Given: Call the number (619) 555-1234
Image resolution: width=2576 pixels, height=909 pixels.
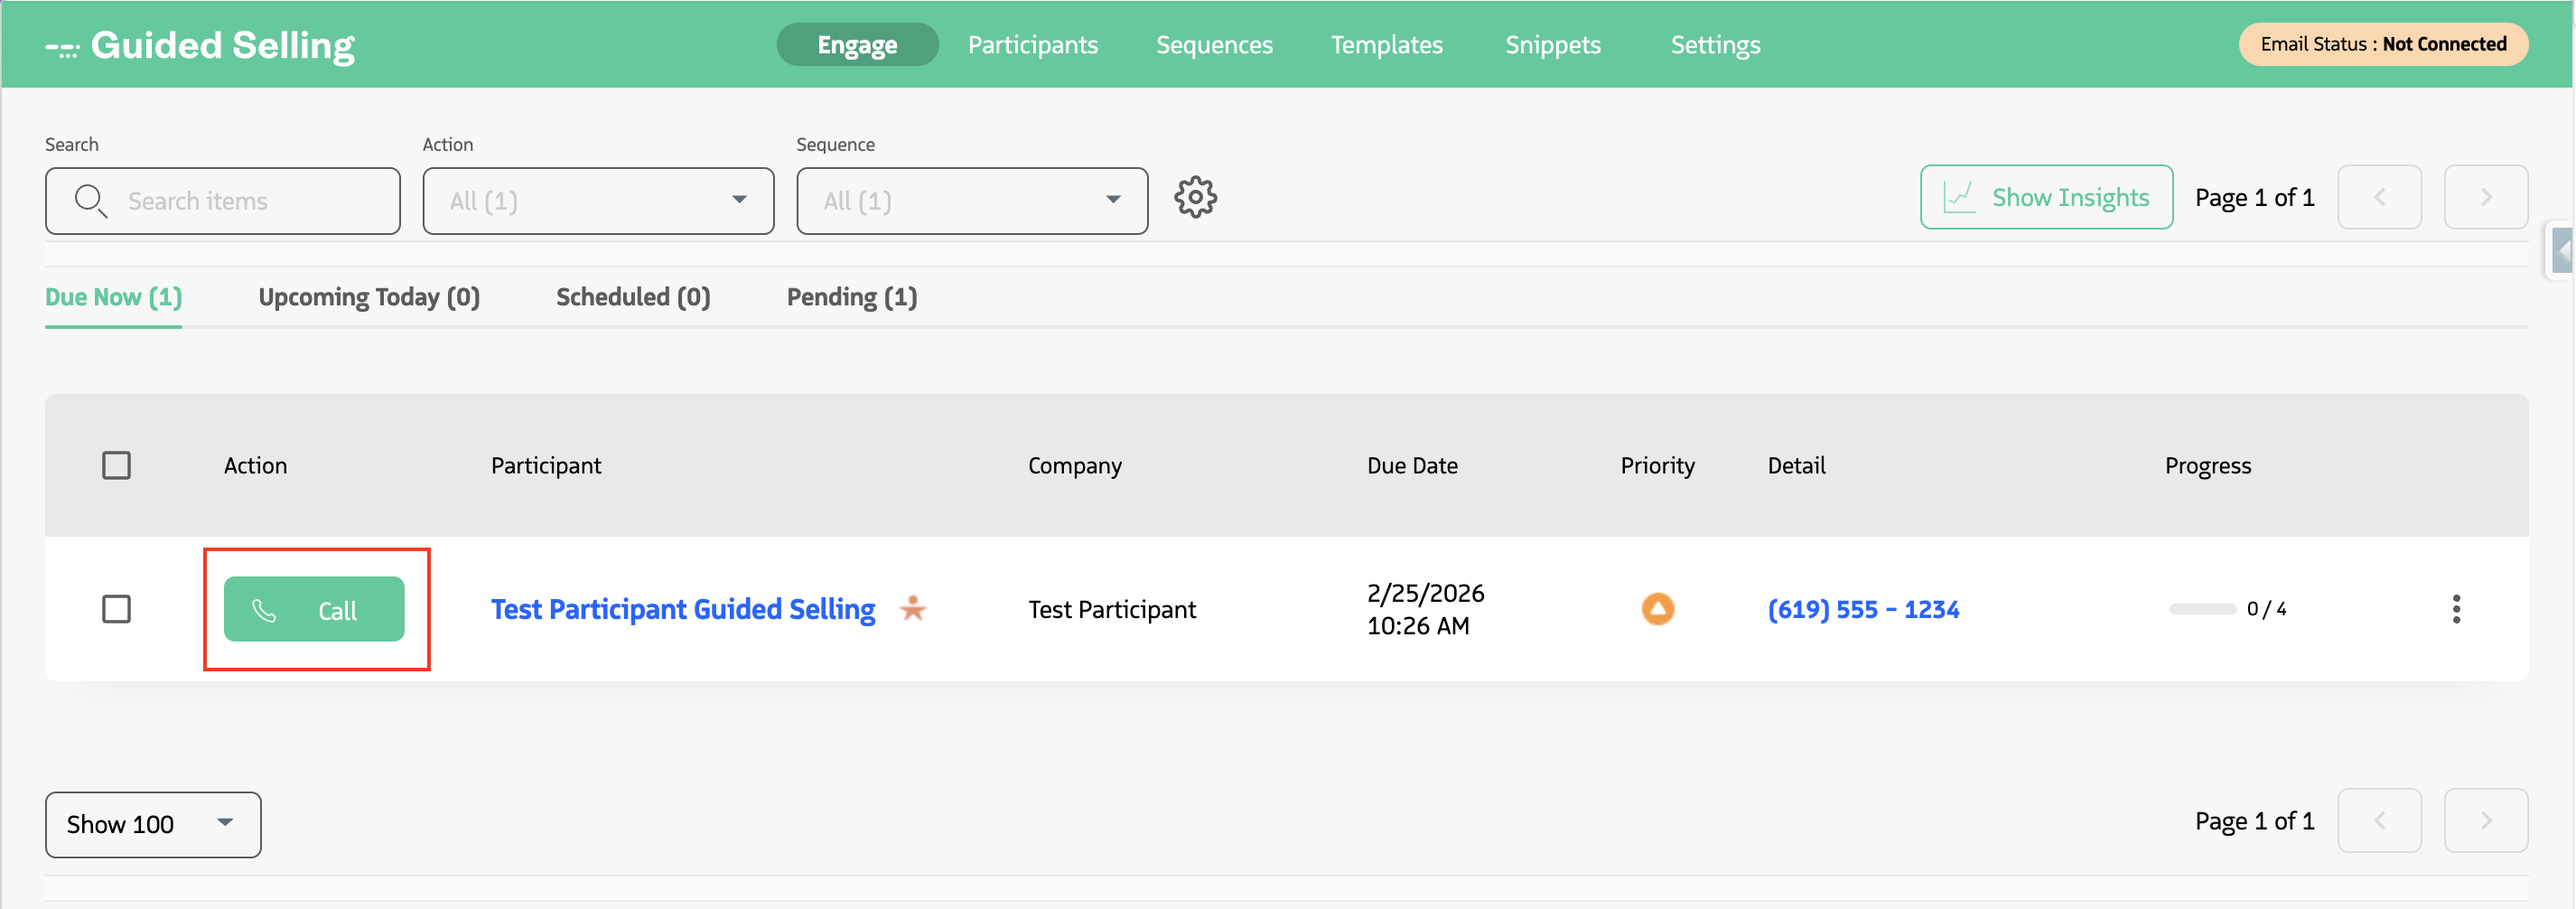Looking at the screenshot, I should coord(1863,609).
